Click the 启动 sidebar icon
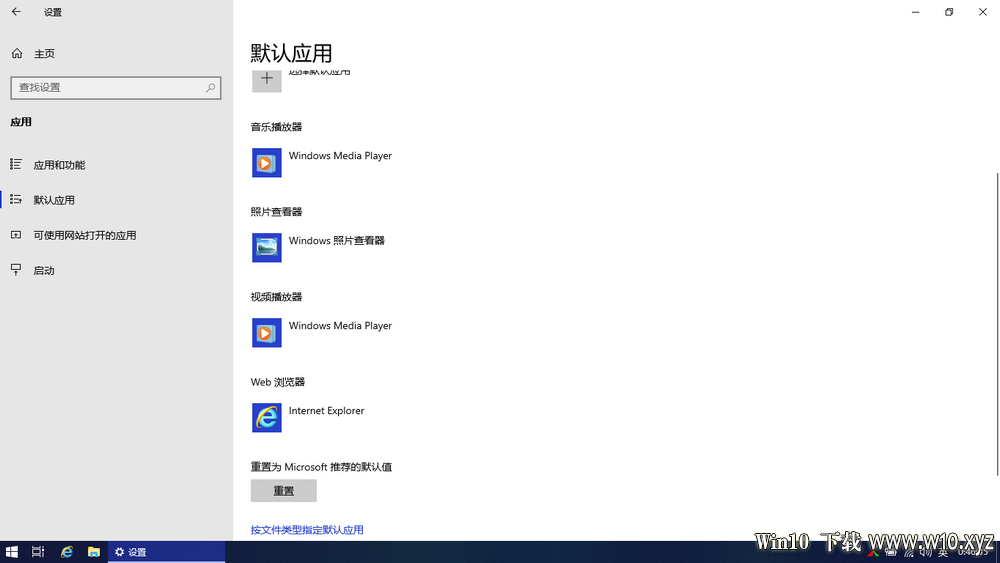 (x=16, y=270)
